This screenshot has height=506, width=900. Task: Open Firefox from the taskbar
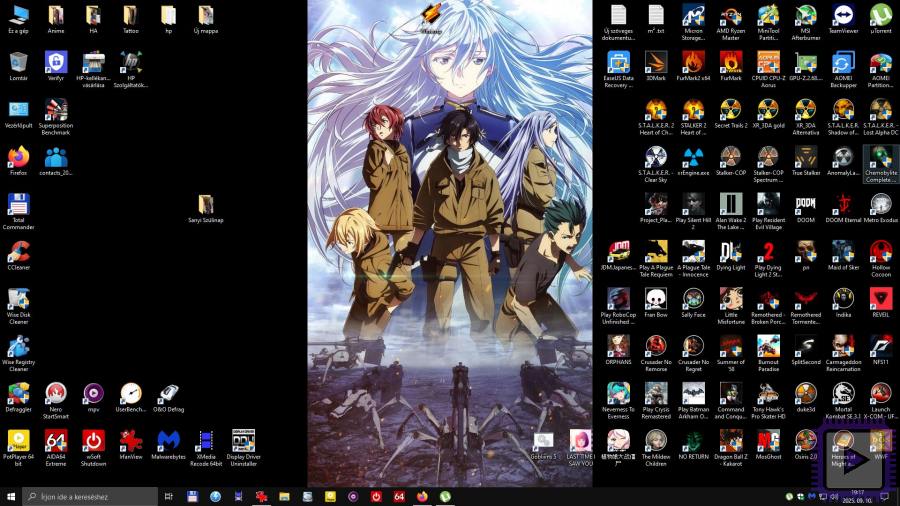(x=422, y=496)
